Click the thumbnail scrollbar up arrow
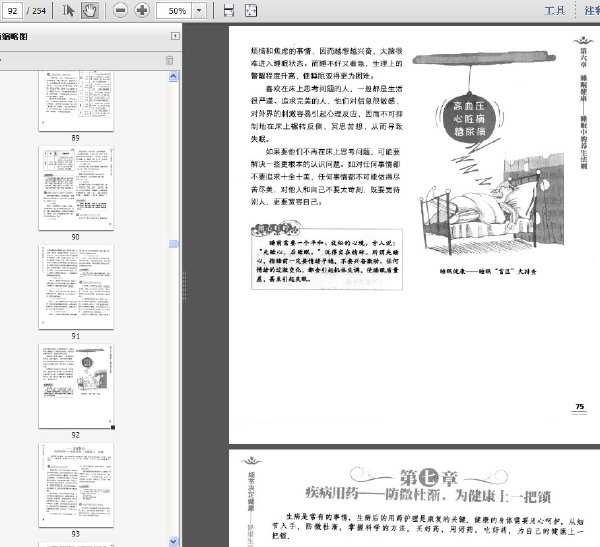The image size is (600, 547). [173, 76]
